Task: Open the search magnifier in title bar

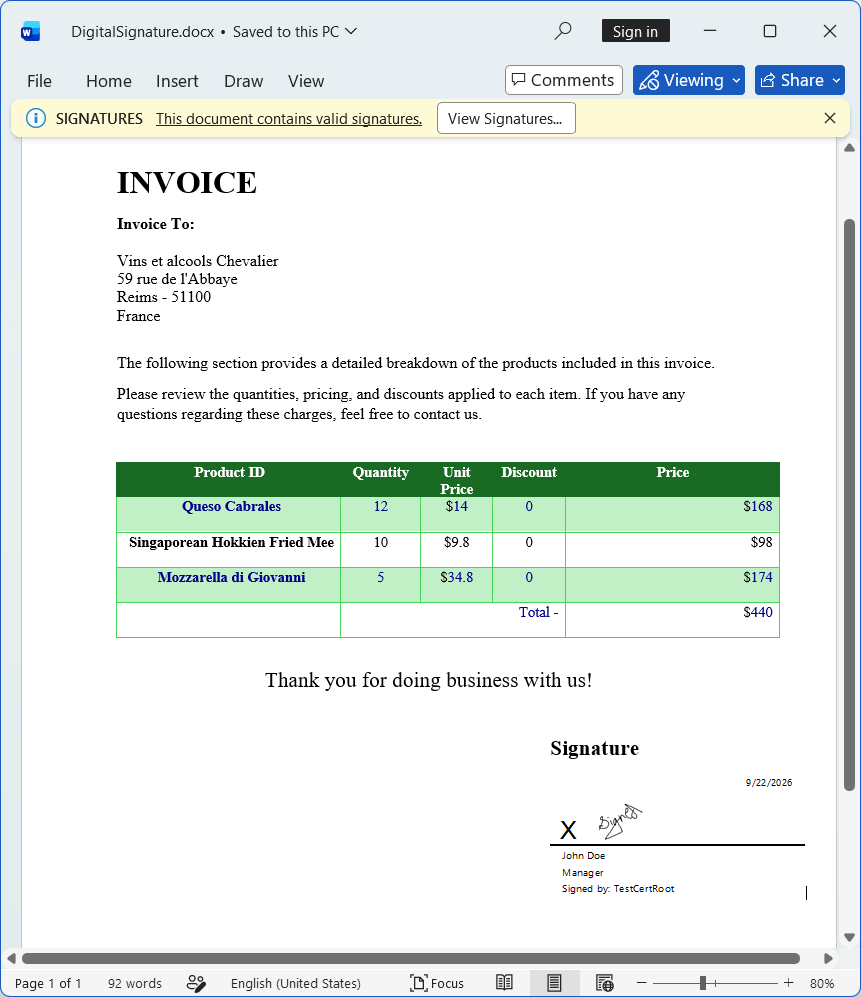Action: click(x=563, y=31)
